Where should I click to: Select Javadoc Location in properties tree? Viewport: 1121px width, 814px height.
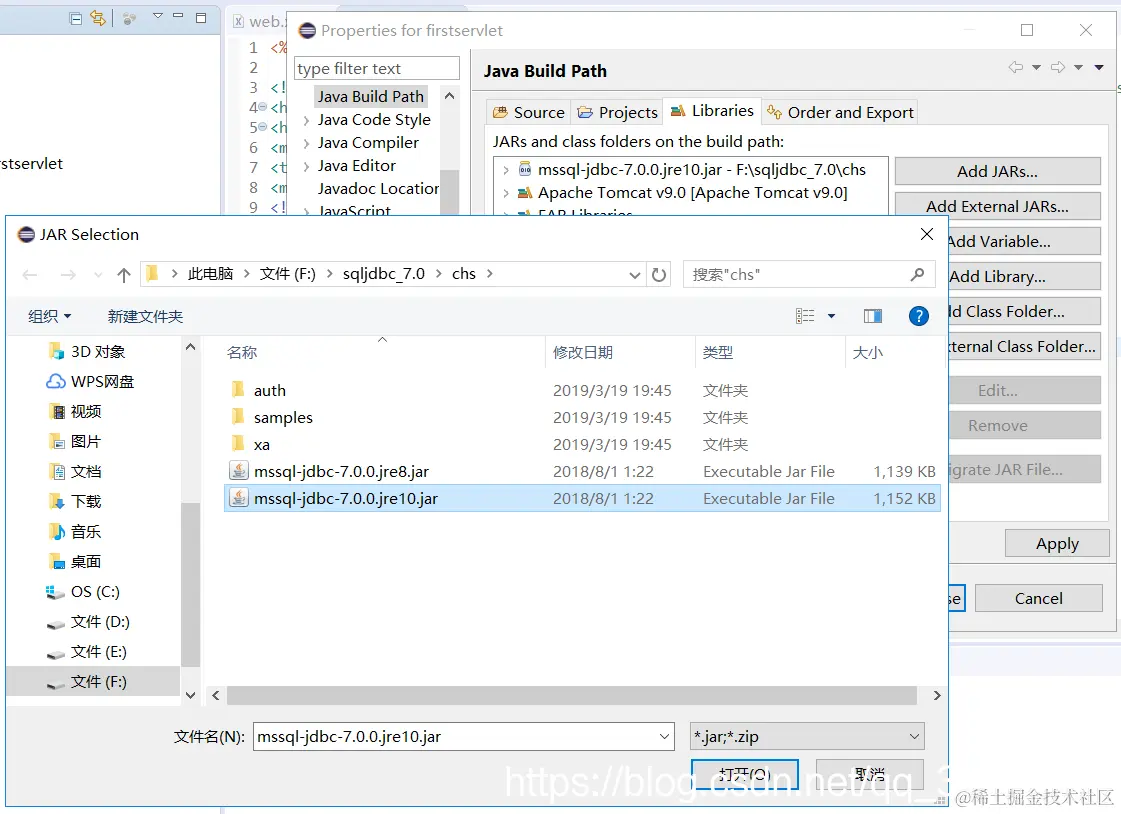click(378, 189)
